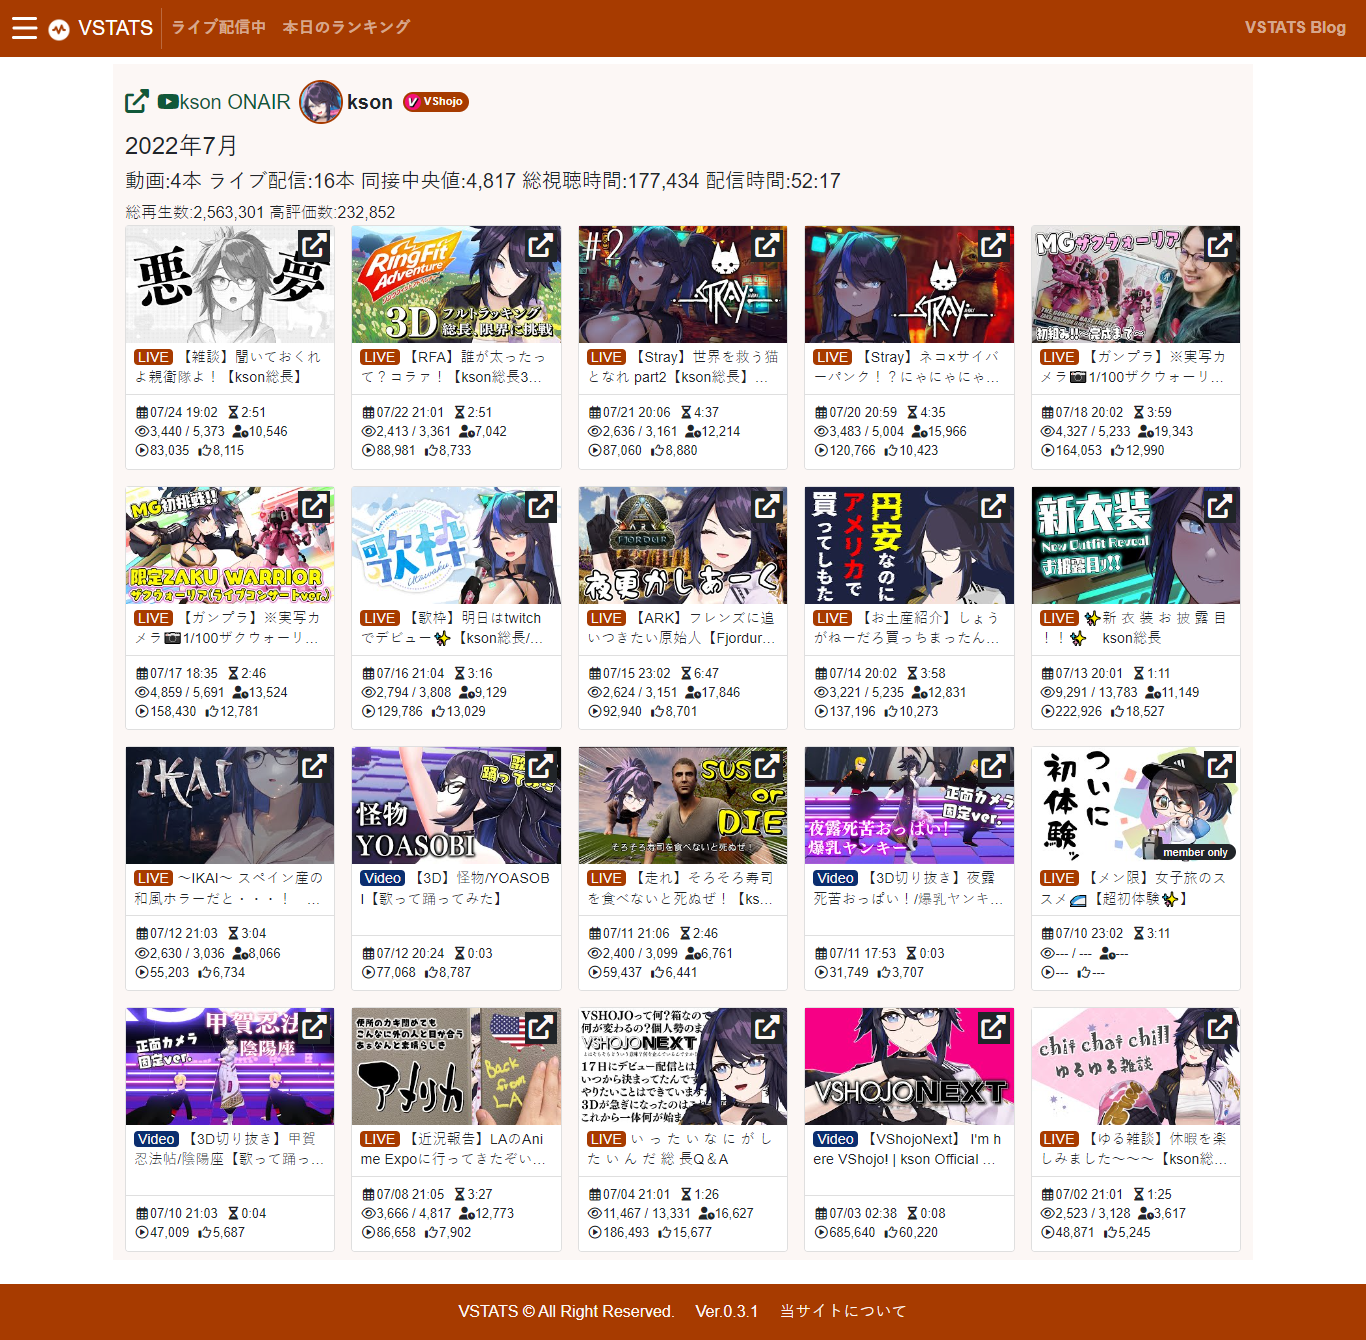Open external link on 07/20 Stray thumbnail

pos(993,245)
